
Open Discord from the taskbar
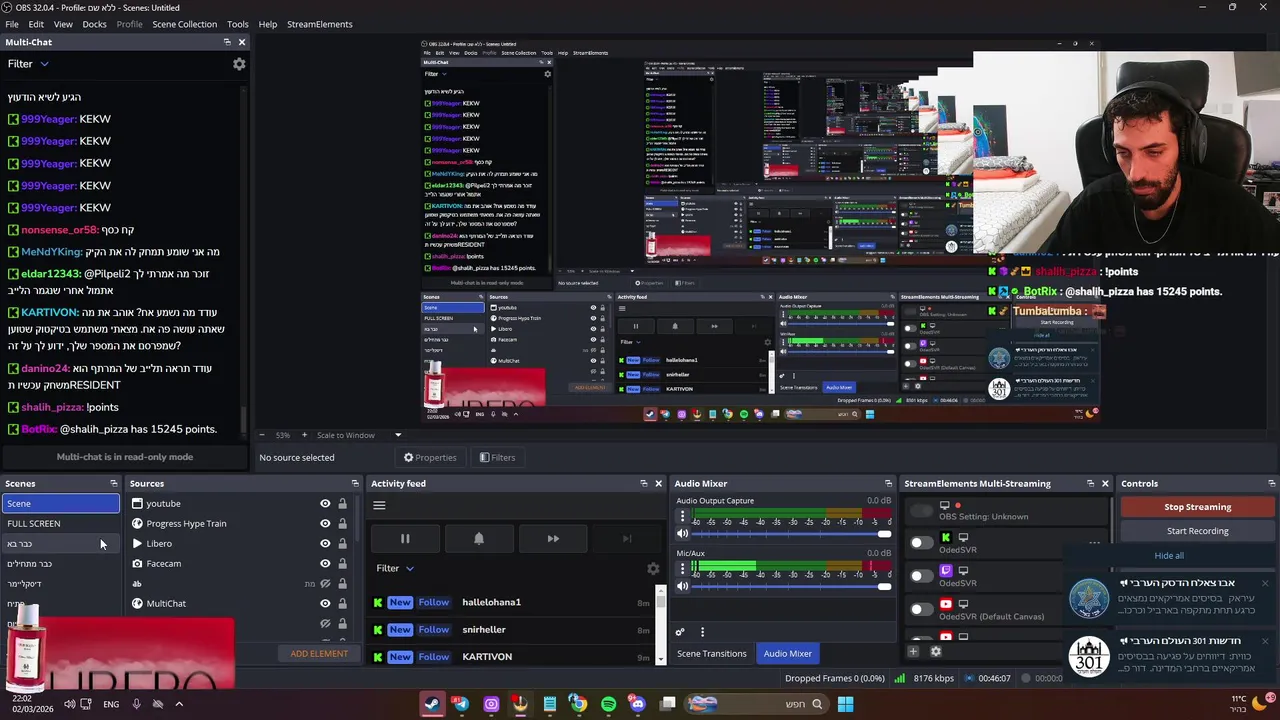(638, 704)
